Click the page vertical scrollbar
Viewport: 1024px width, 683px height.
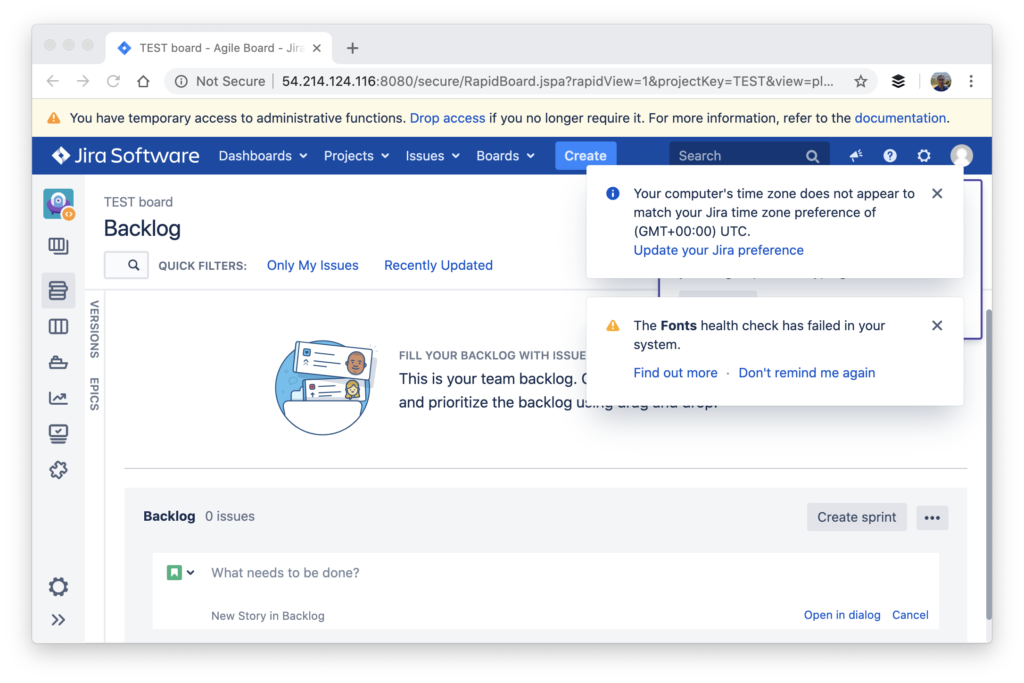(988, 464)
